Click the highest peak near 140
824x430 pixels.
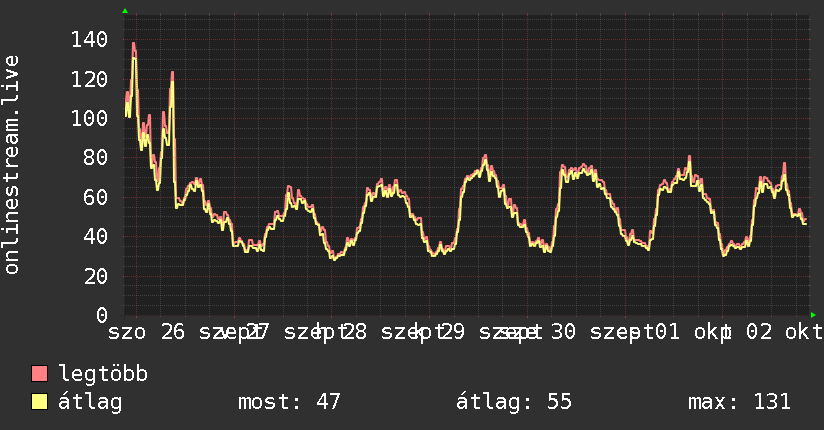click(x=134, y=45)
